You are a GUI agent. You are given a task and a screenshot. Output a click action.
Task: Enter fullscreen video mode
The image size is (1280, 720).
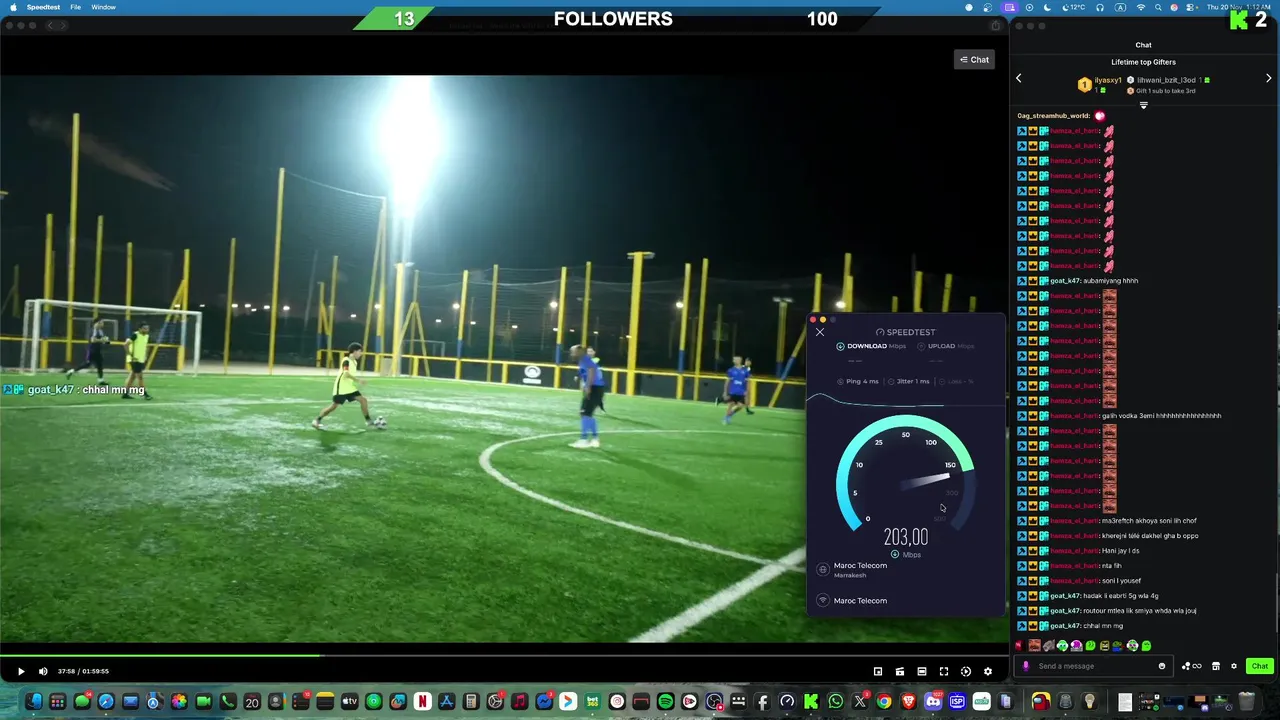pyautogui.click(x=944, y=671)
